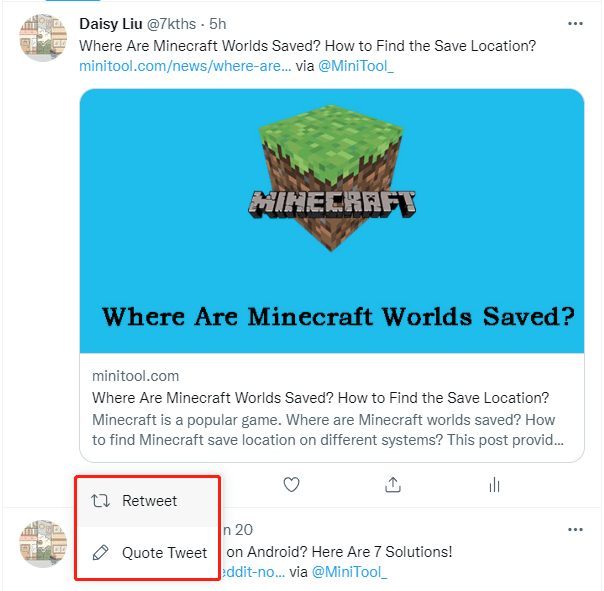Viewport: 604px width, 591px height.
Task: Open the Daisy Liu profile name link
Action: coord(115,23)
